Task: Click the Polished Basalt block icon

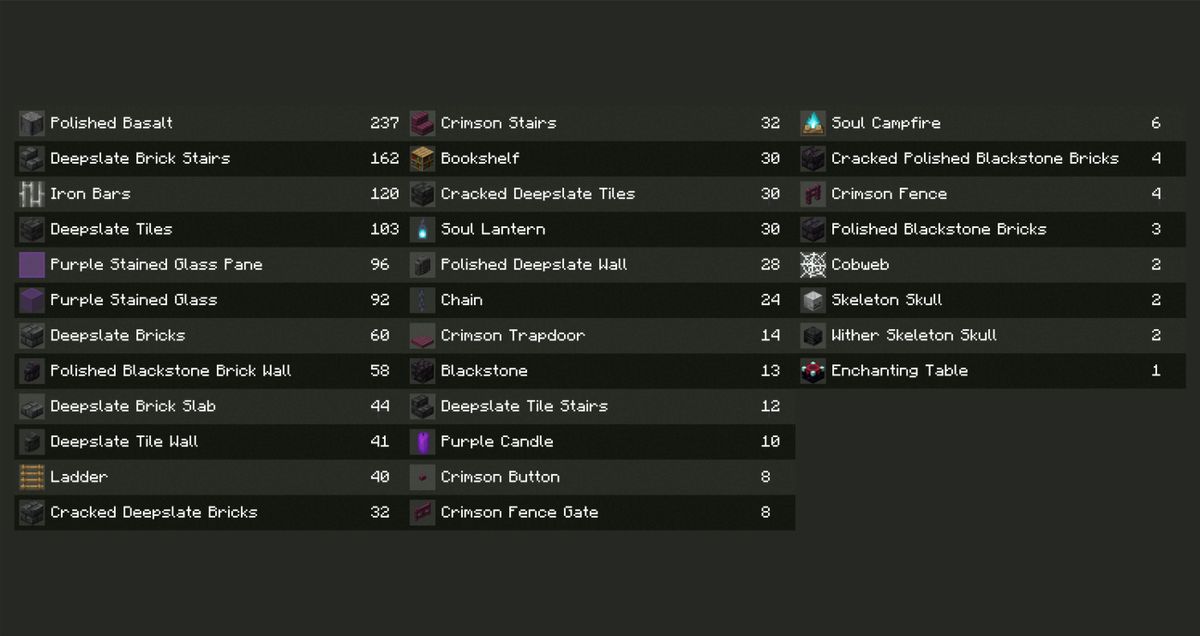Action: (x=32, y=123)
